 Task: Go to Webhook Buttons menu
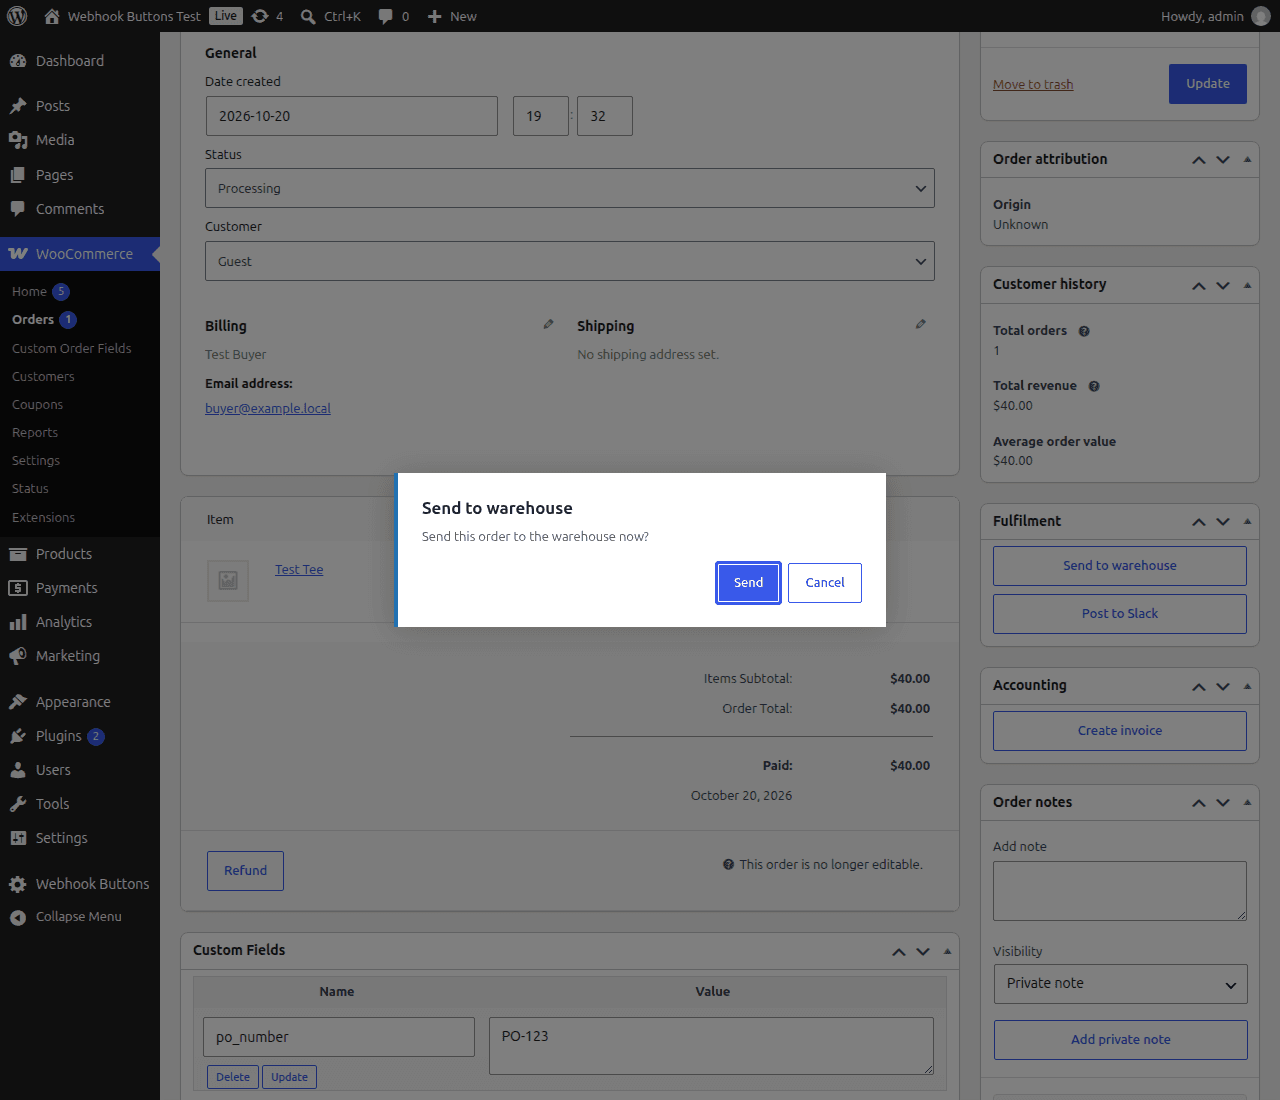click(x=80, y=884)
